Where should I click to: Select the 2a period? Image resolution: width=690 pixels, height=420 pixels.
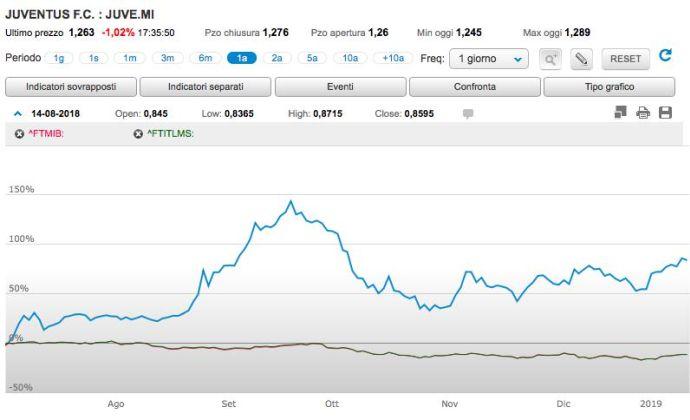tap(277, 58)
